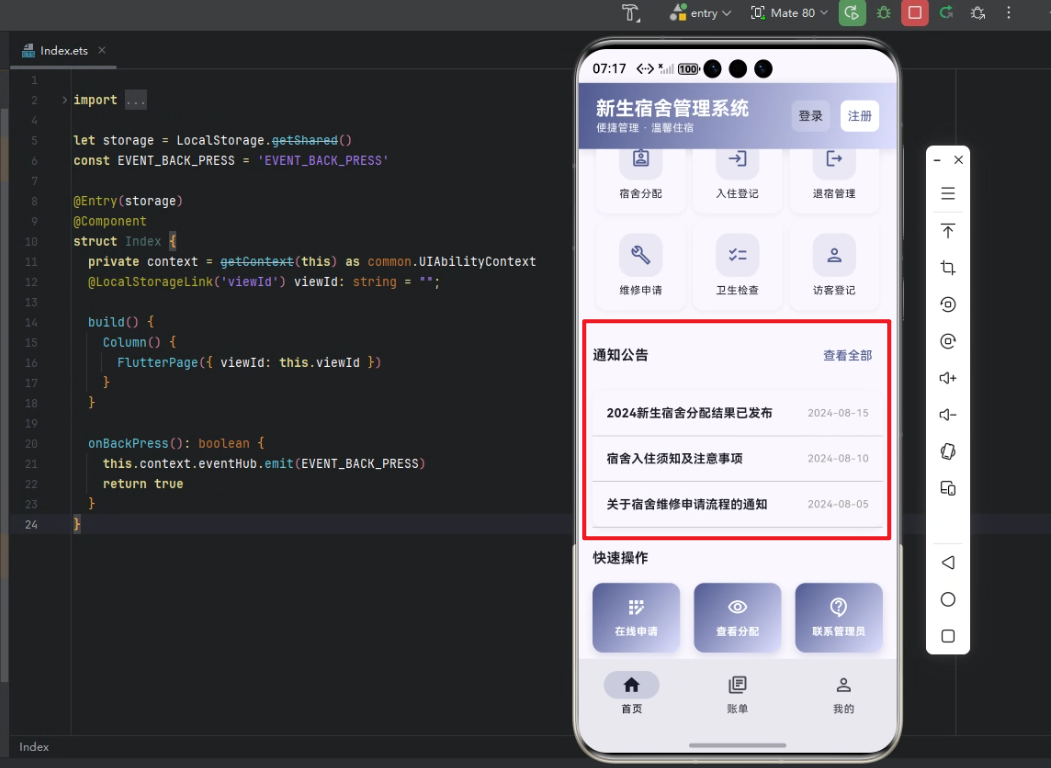Tap the 联系管理员 quick action card
Viewport: 1051px width, 768px height.
839,617
